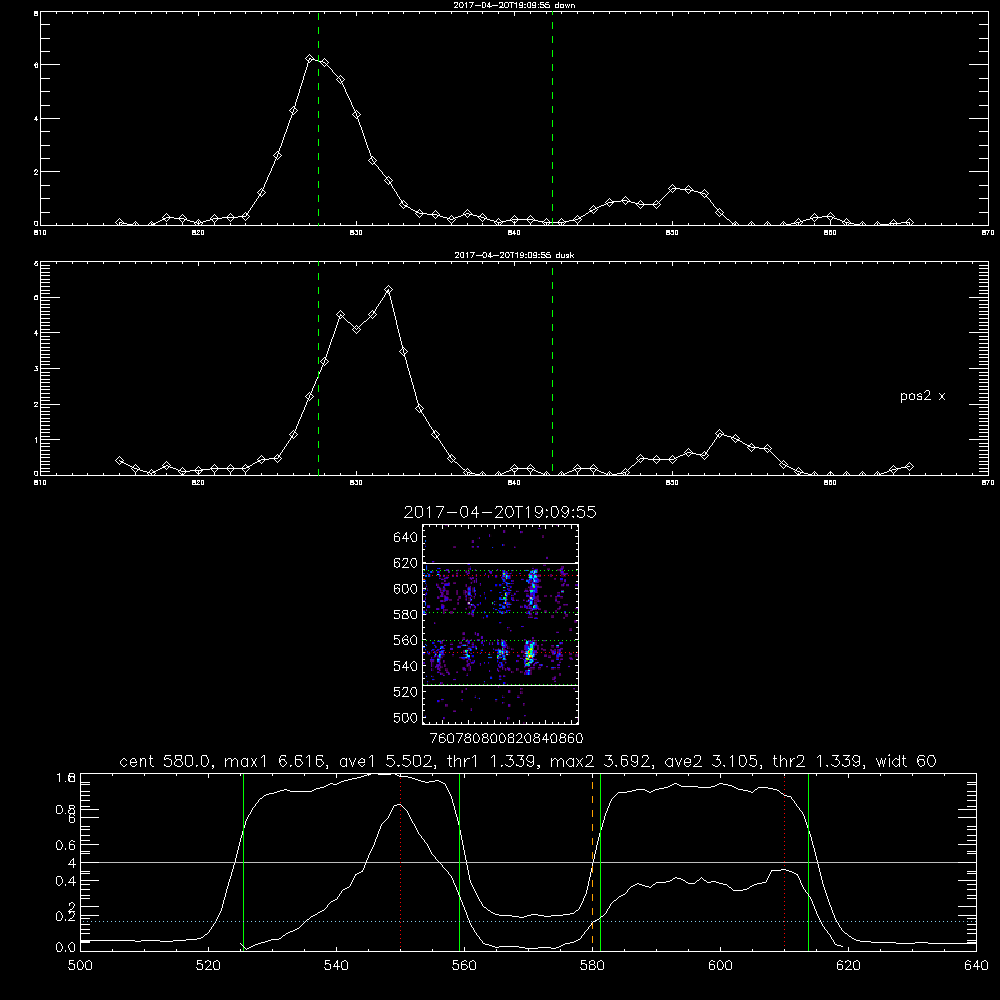Click the '0.0' y-axis label of bottom plot
The width and height of the screenshot is (1000, 1000).
65,948
